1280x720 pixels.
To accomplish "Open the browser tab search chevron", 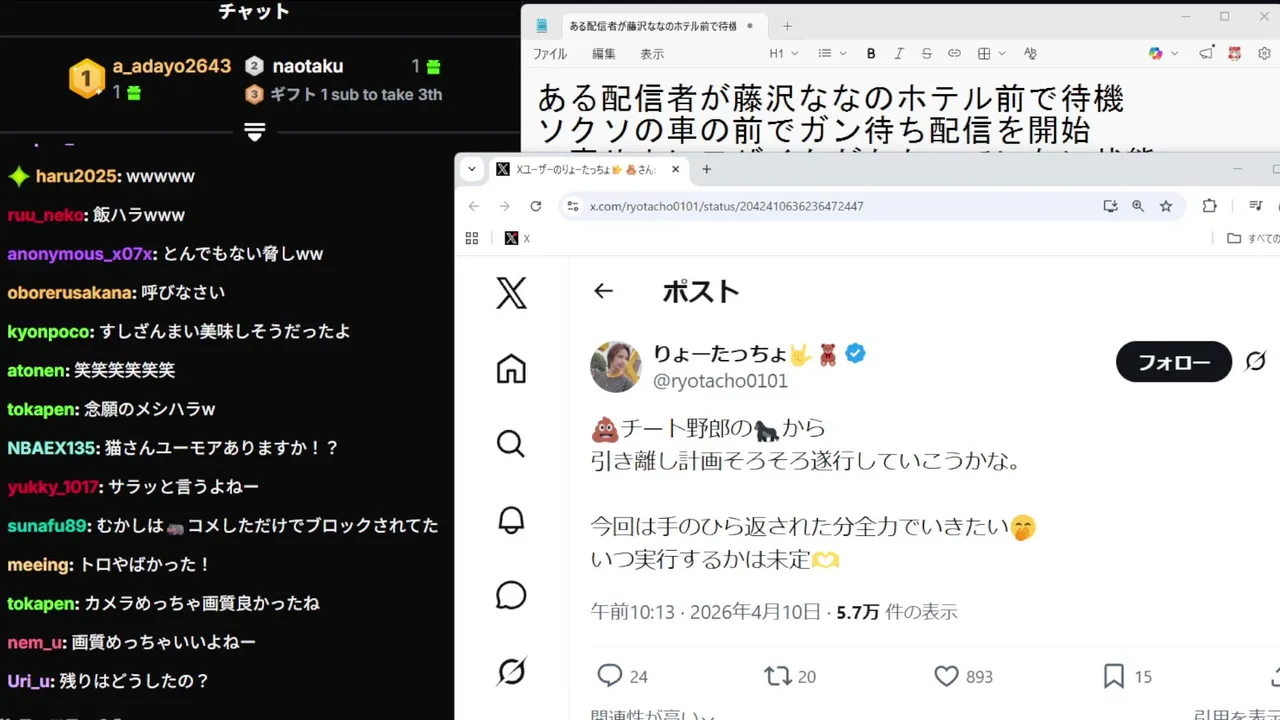I will tap(472, 169).
